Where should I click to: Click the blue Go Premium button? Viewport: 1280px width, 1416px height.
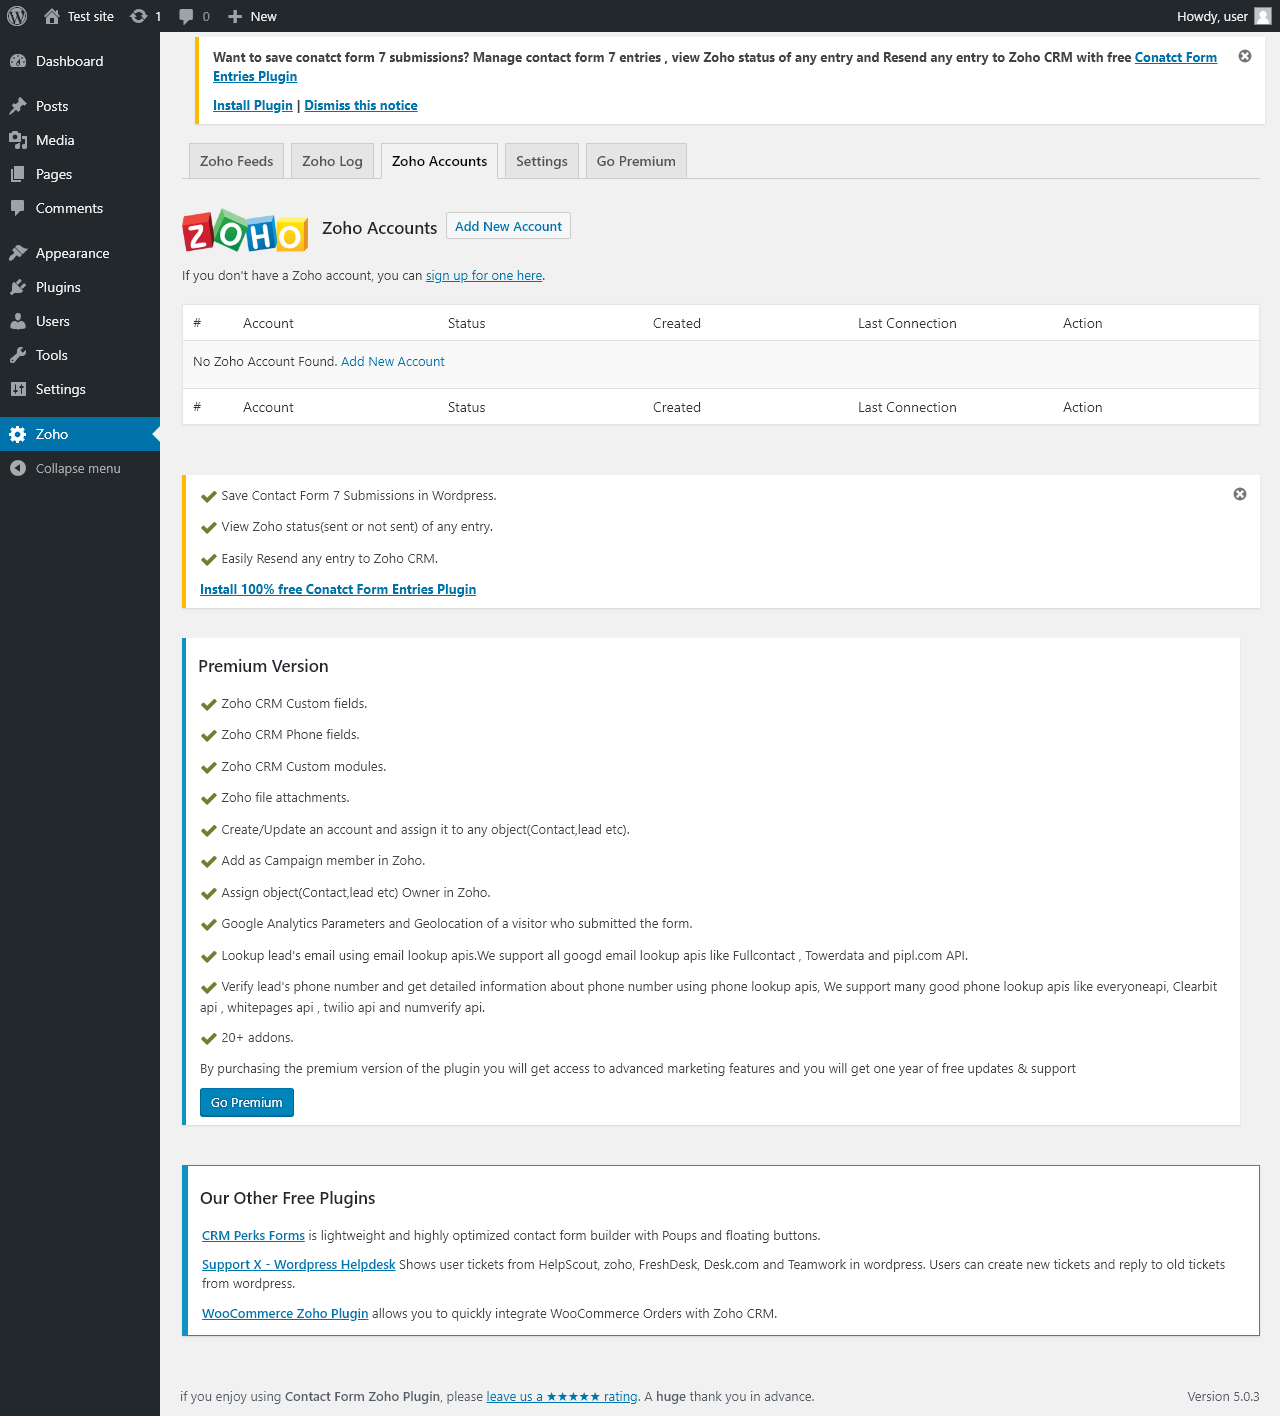(x=247, y=1102)
